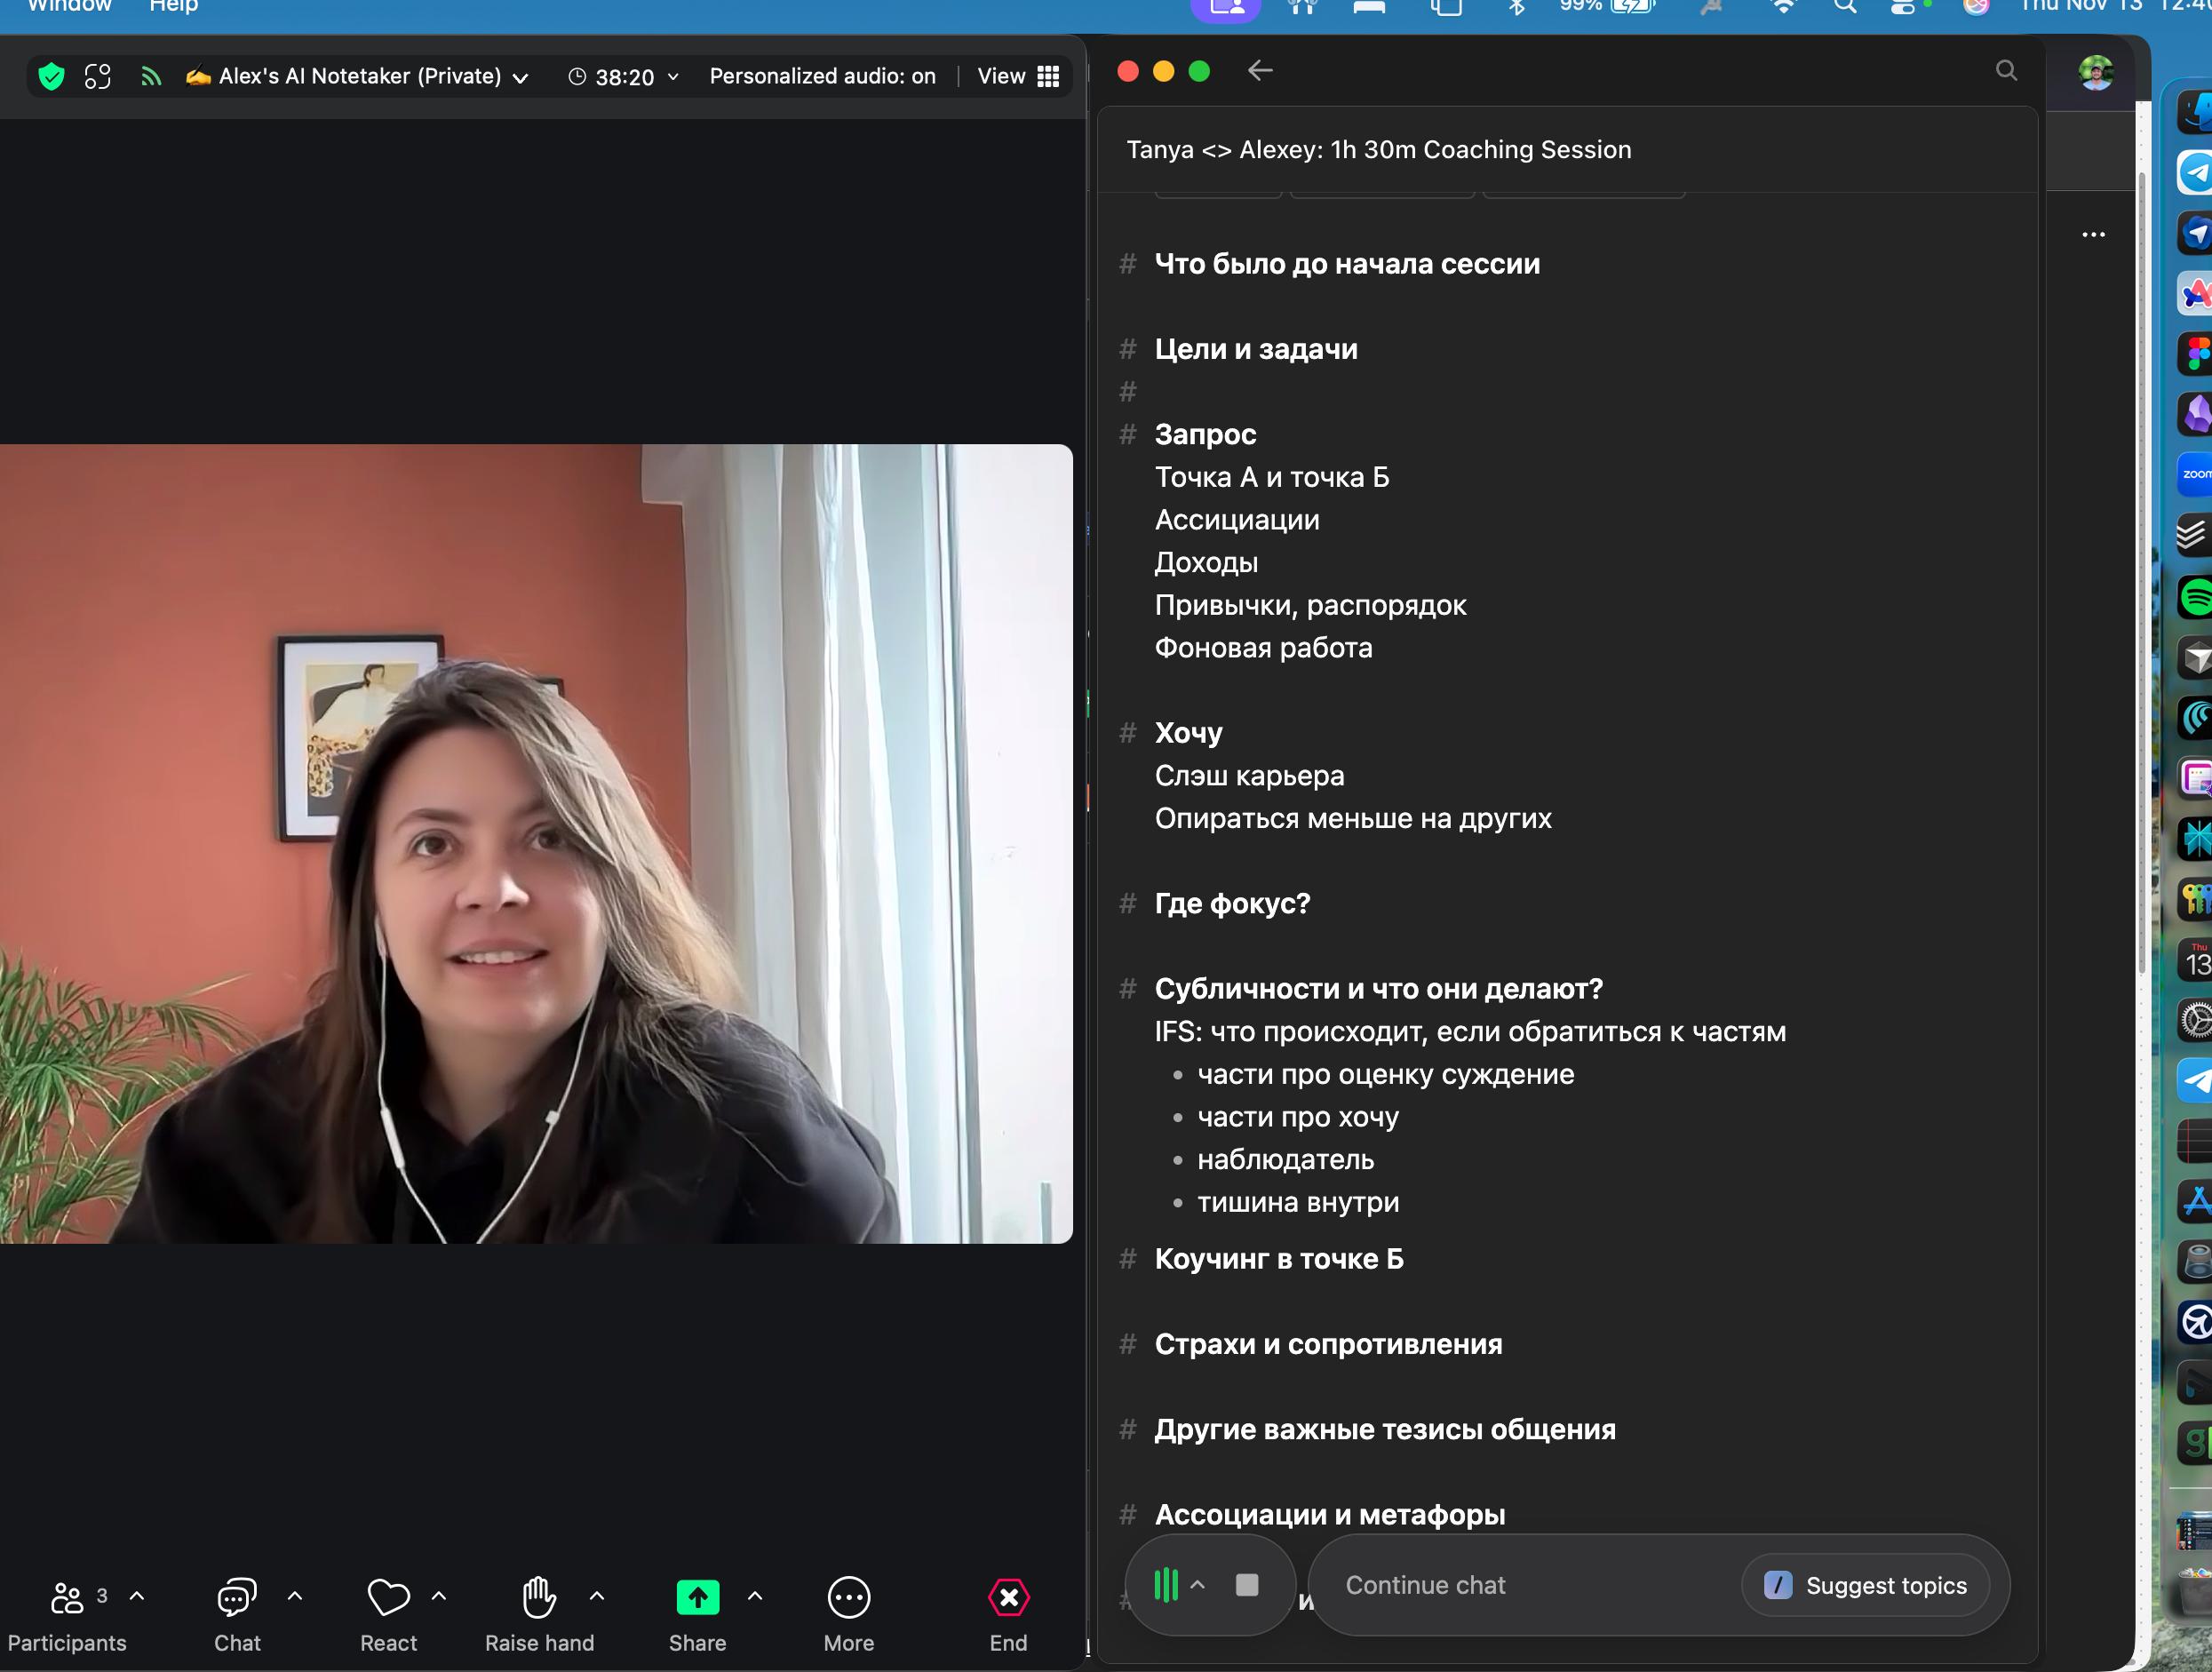Expand Alex's AI Notetaker dropdown
Image resolution: width=2212 pixels, height=1672 pixels.
point(521,78)
